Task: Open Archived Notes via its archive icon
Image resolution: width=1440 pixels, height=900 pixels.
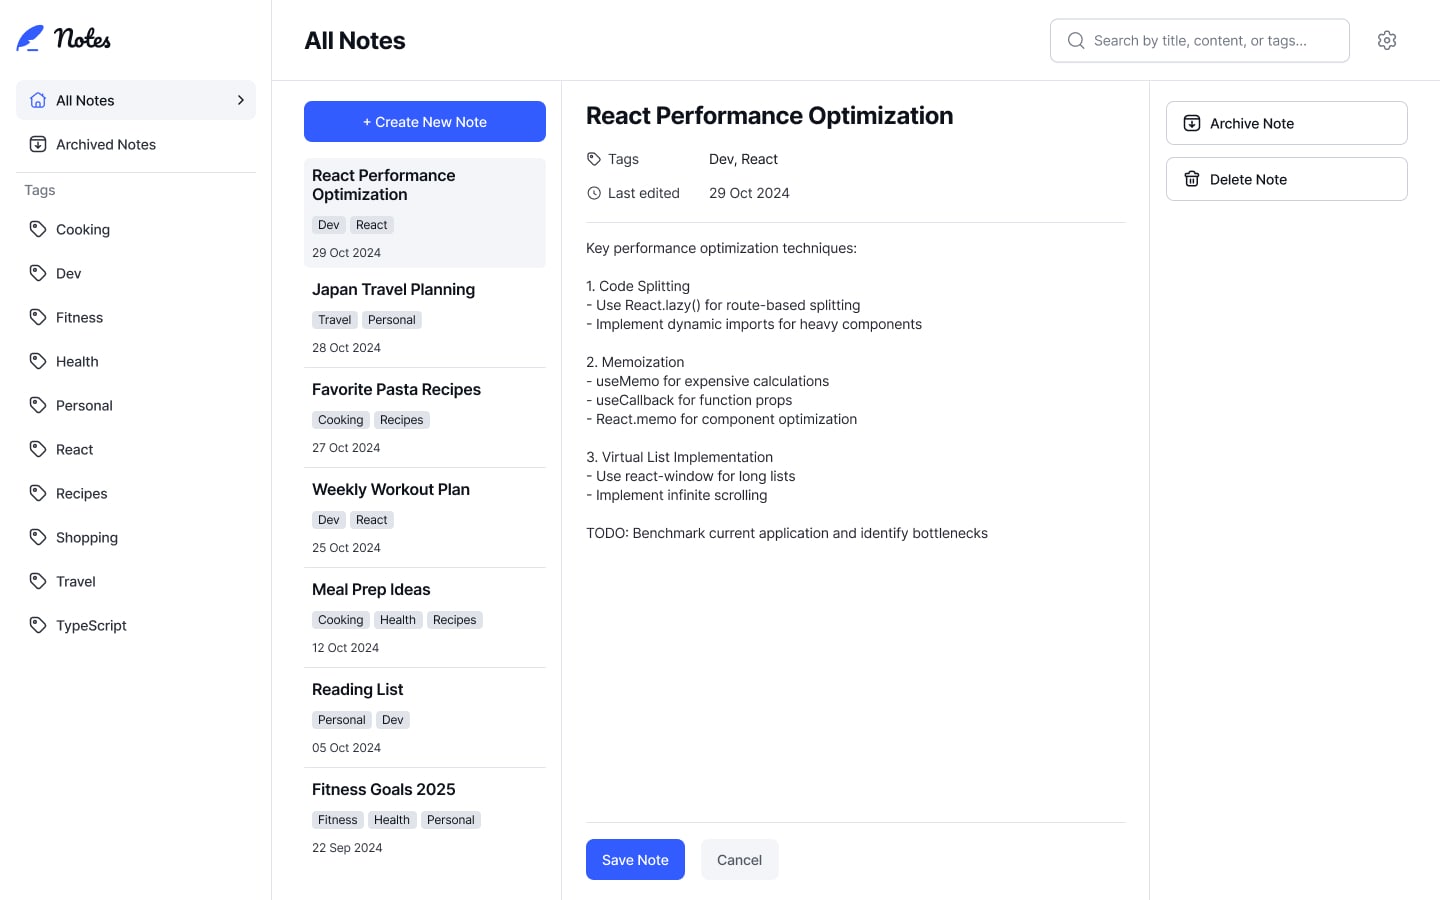Action: [x=37, y=144]
